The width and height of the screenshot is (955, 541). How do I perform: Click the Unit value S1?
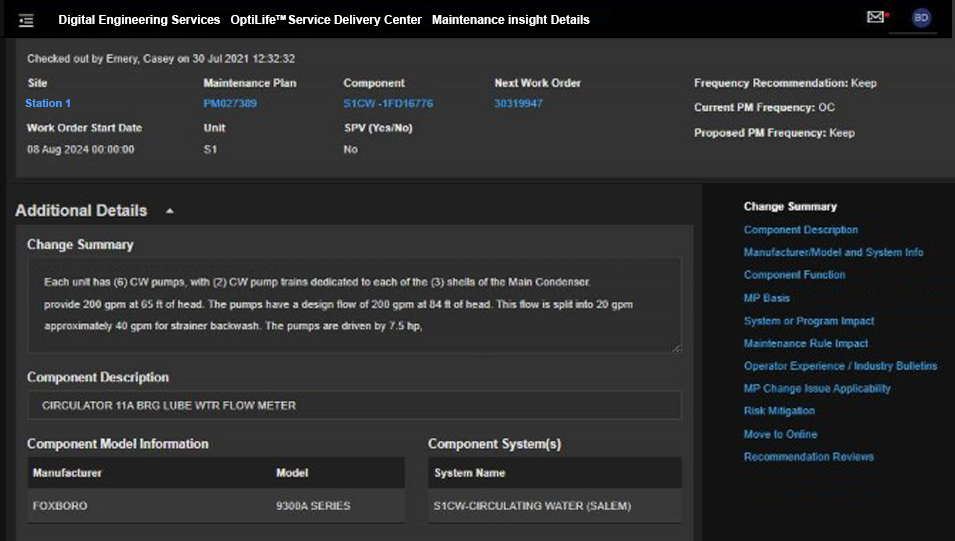pos(210,149)
